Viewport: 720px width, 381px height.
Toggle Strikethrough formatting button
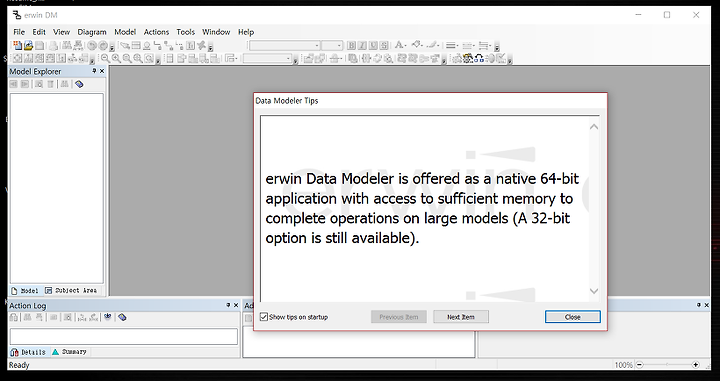click(384, 45)
